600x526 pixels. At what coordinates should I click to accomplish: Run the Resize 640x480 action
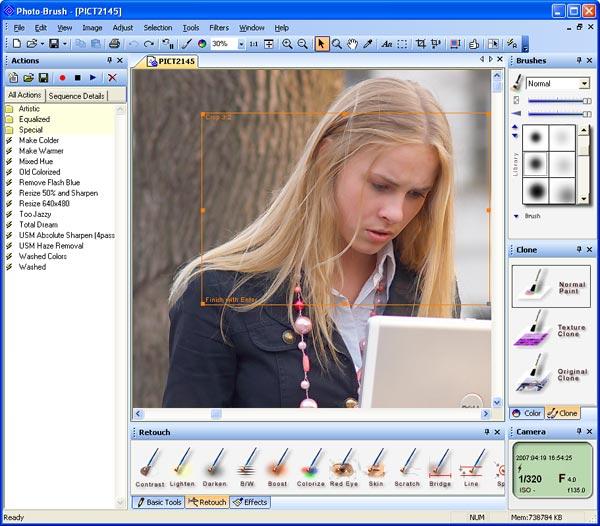[x=44, y=204]
